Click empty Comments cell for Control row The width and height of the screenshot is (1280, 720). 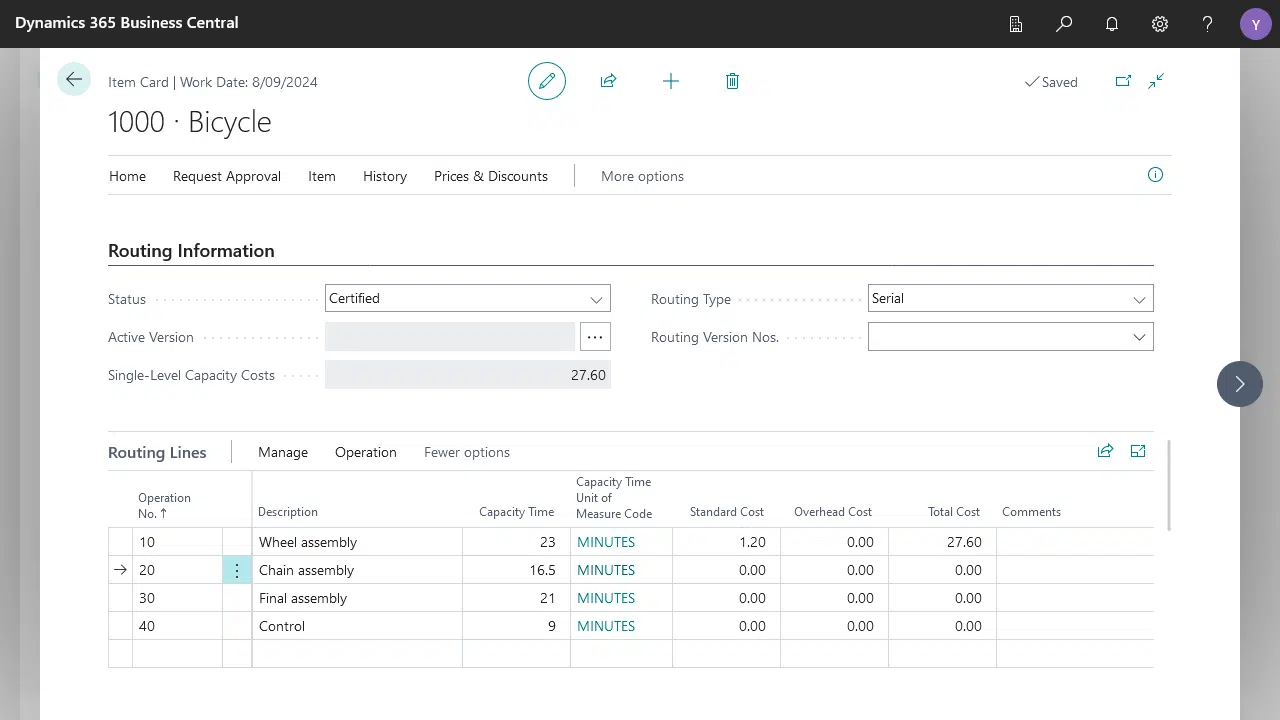[1075, 626]
